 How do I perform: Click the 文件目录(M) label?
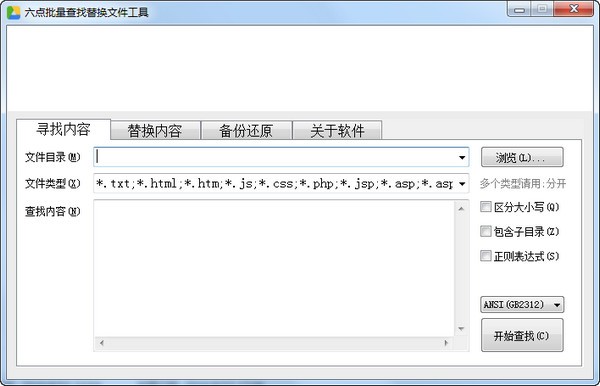(x=53, y=157)
